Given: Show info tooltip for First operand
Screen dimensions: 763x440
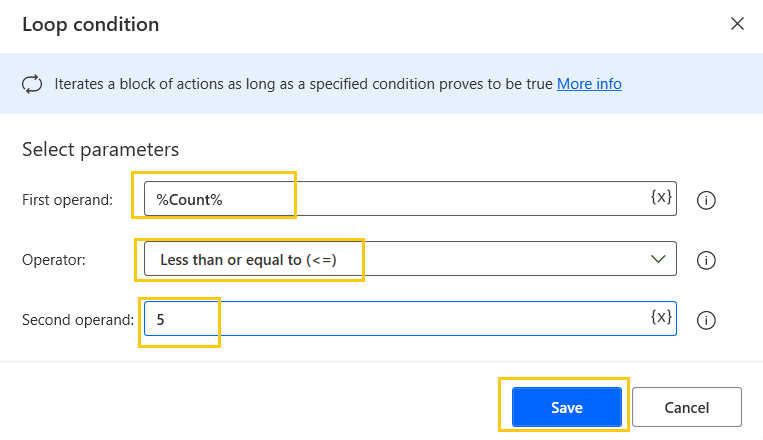Looking at the screenshot, I should (706, 200).
